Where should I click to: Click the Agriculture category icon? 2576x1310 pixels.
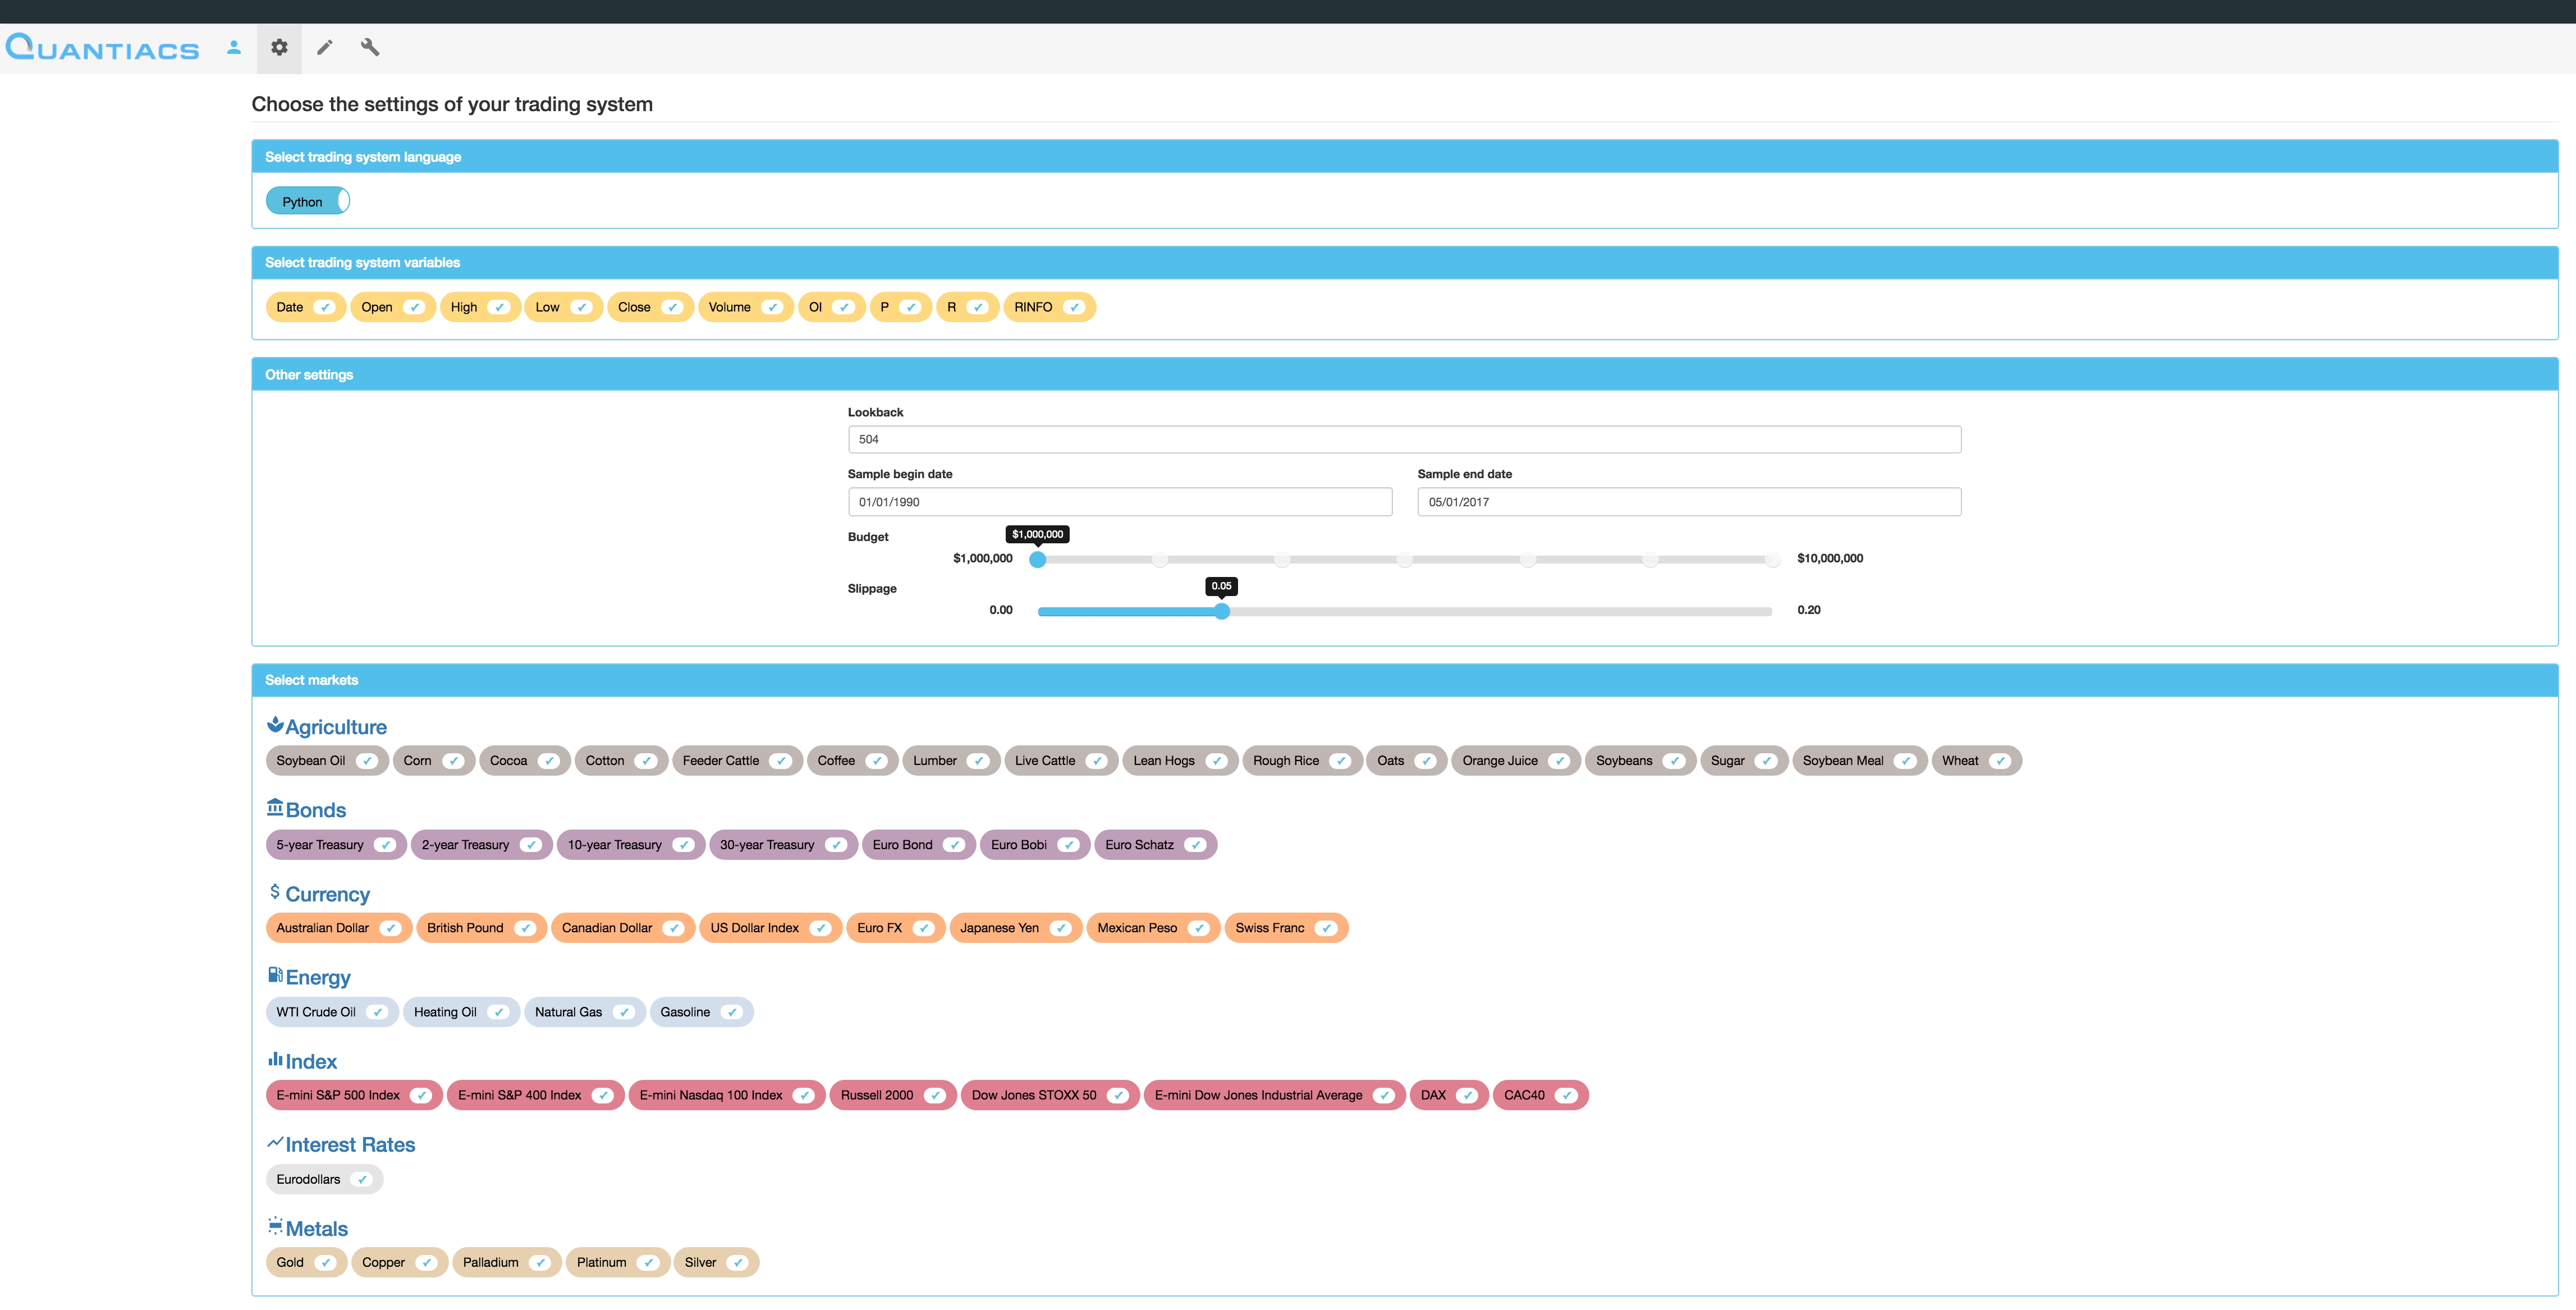[275, 725]
